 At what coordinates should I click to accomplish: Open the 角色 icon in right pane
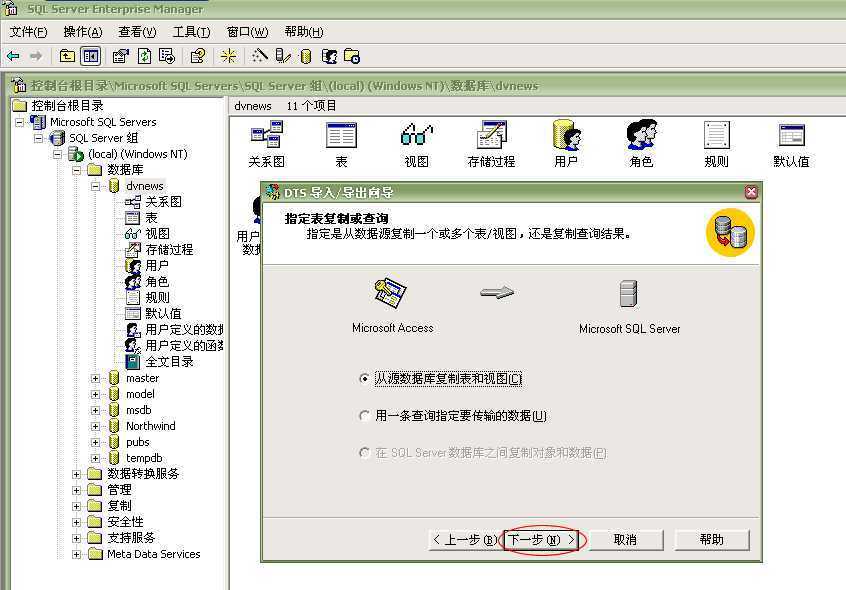[641, 144]
